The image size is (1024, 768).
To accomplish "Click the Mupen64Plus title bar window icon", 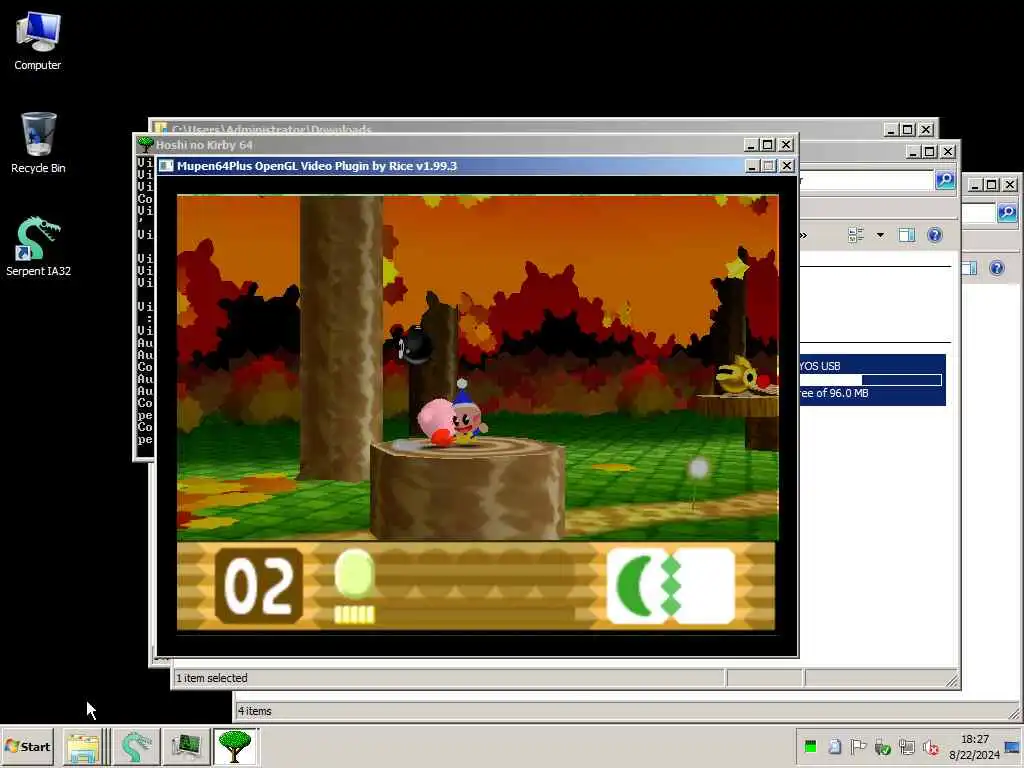I will 167,166.
